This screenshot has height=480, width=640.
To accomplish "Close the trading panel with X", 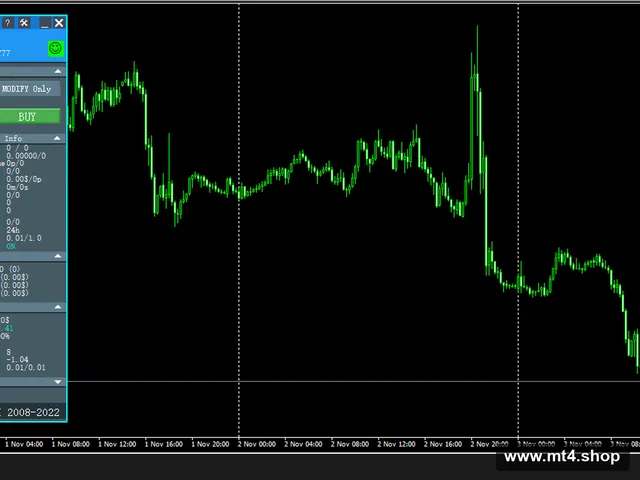I will [59, 23].
